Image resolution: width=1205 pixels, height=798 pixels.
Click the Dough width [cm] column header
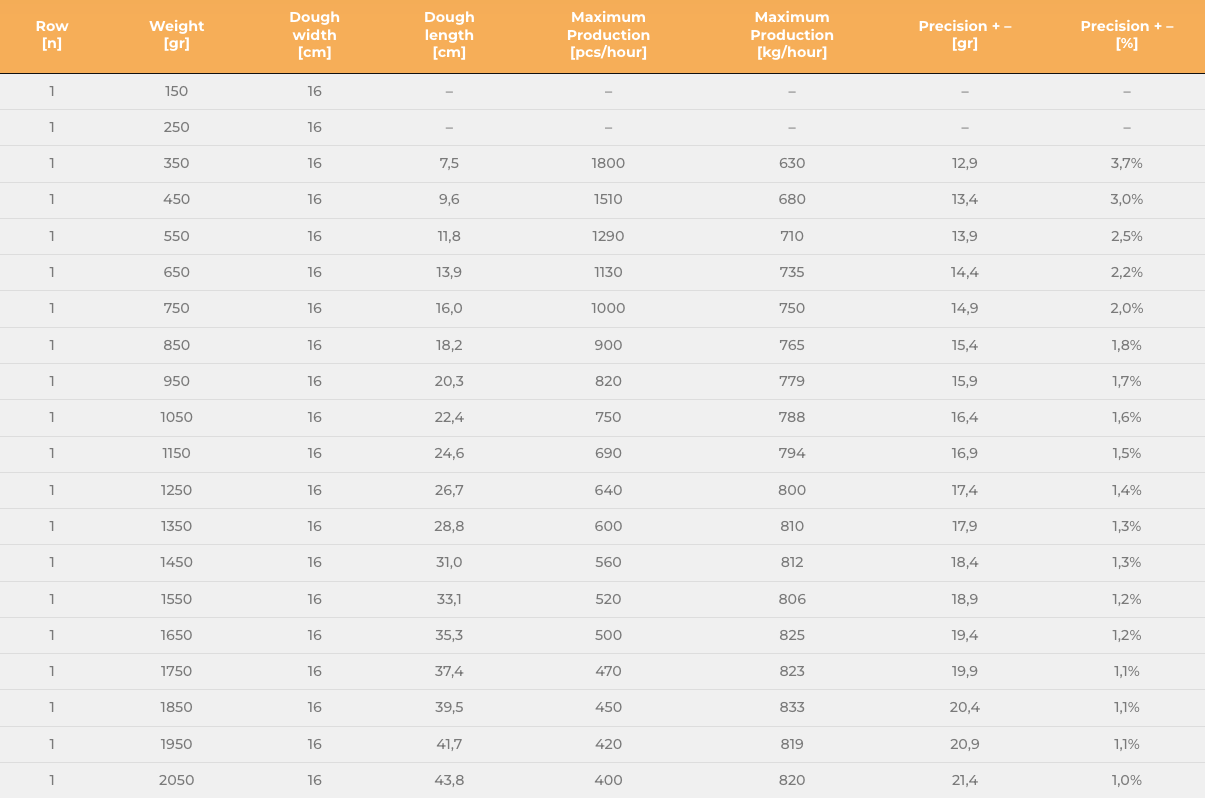pyautogui.click(x=315, y=35)
